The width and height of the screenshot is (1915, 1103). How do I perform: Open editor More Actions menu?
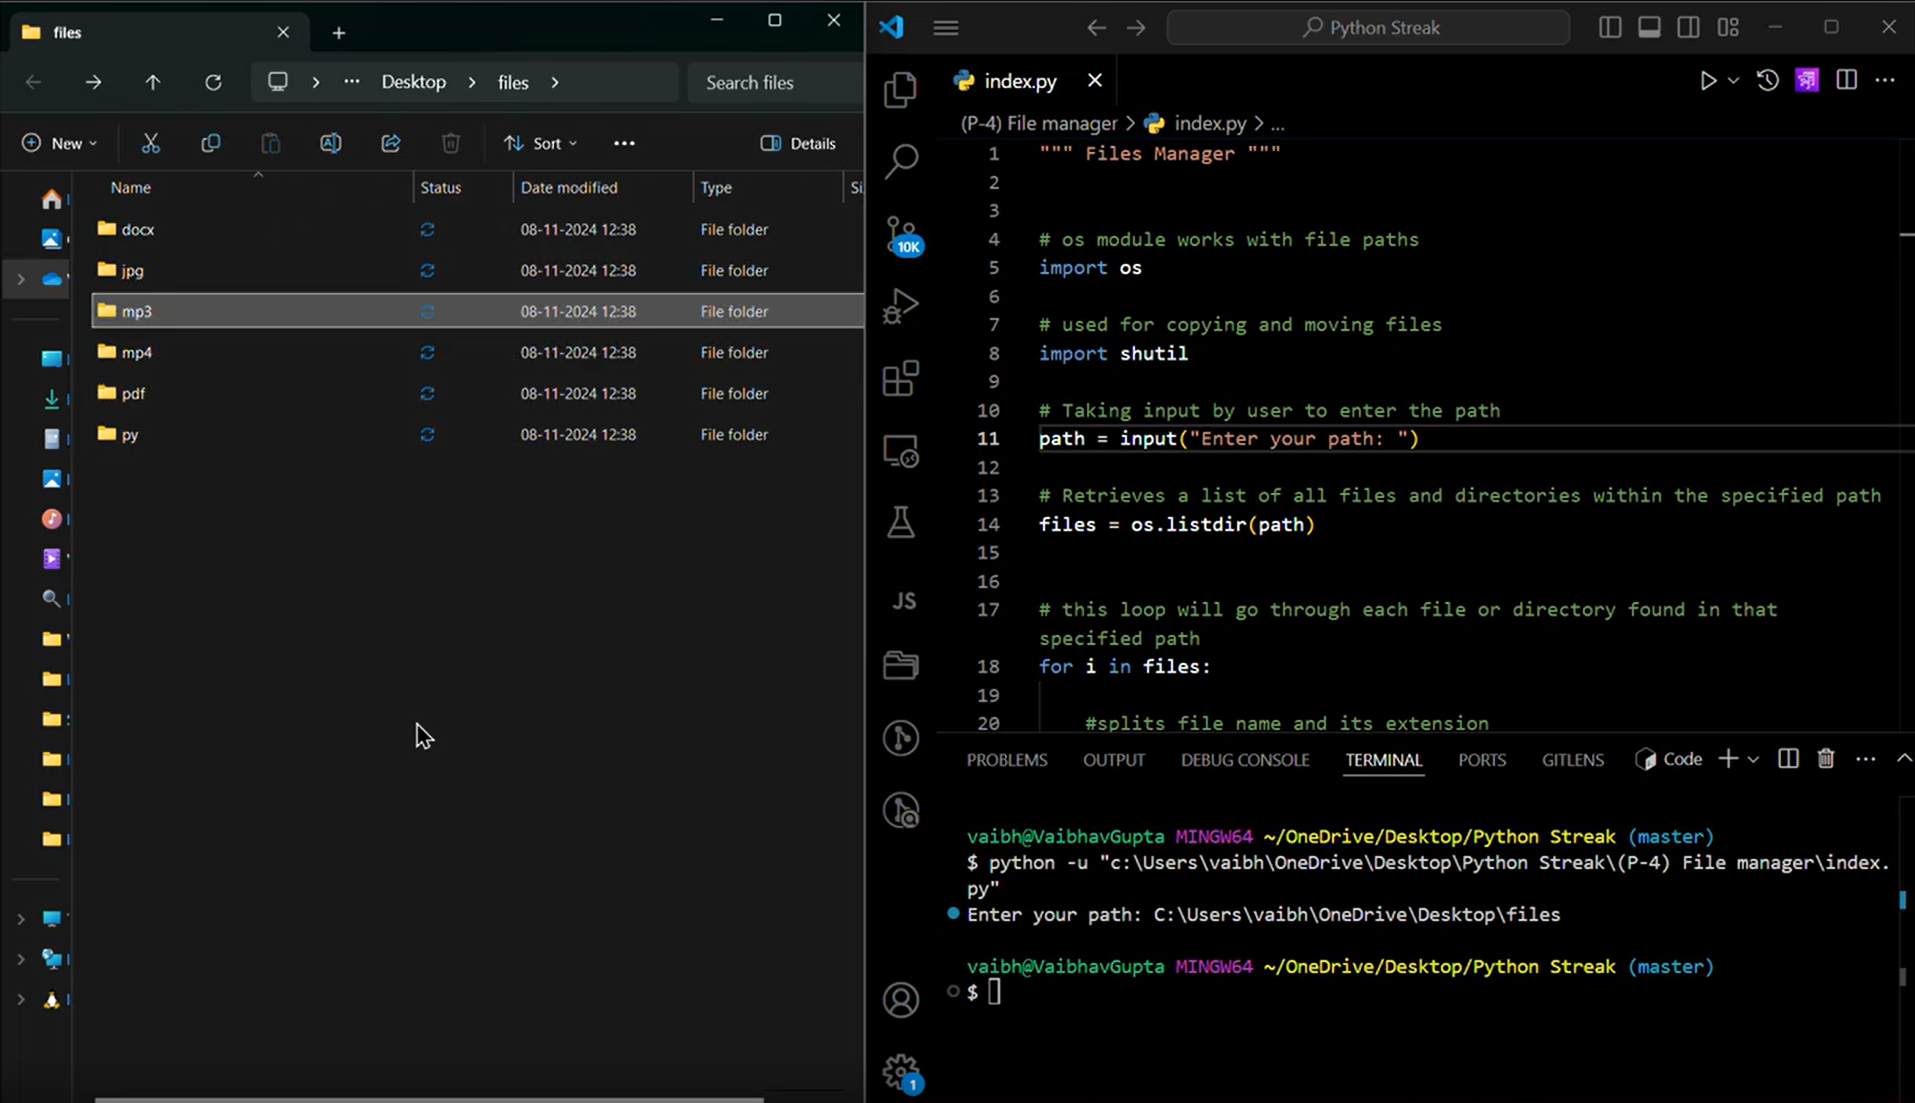(x=1885, y=81)
